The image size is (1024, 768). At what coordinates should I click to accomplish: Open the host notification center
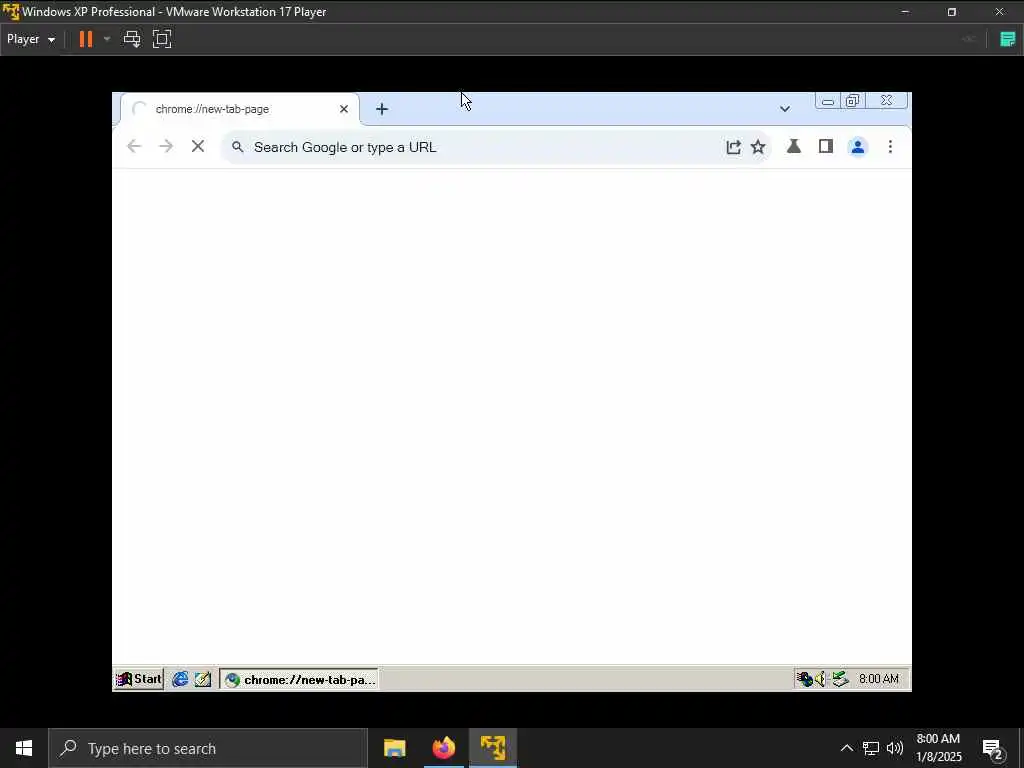click(x=993, y=748)
